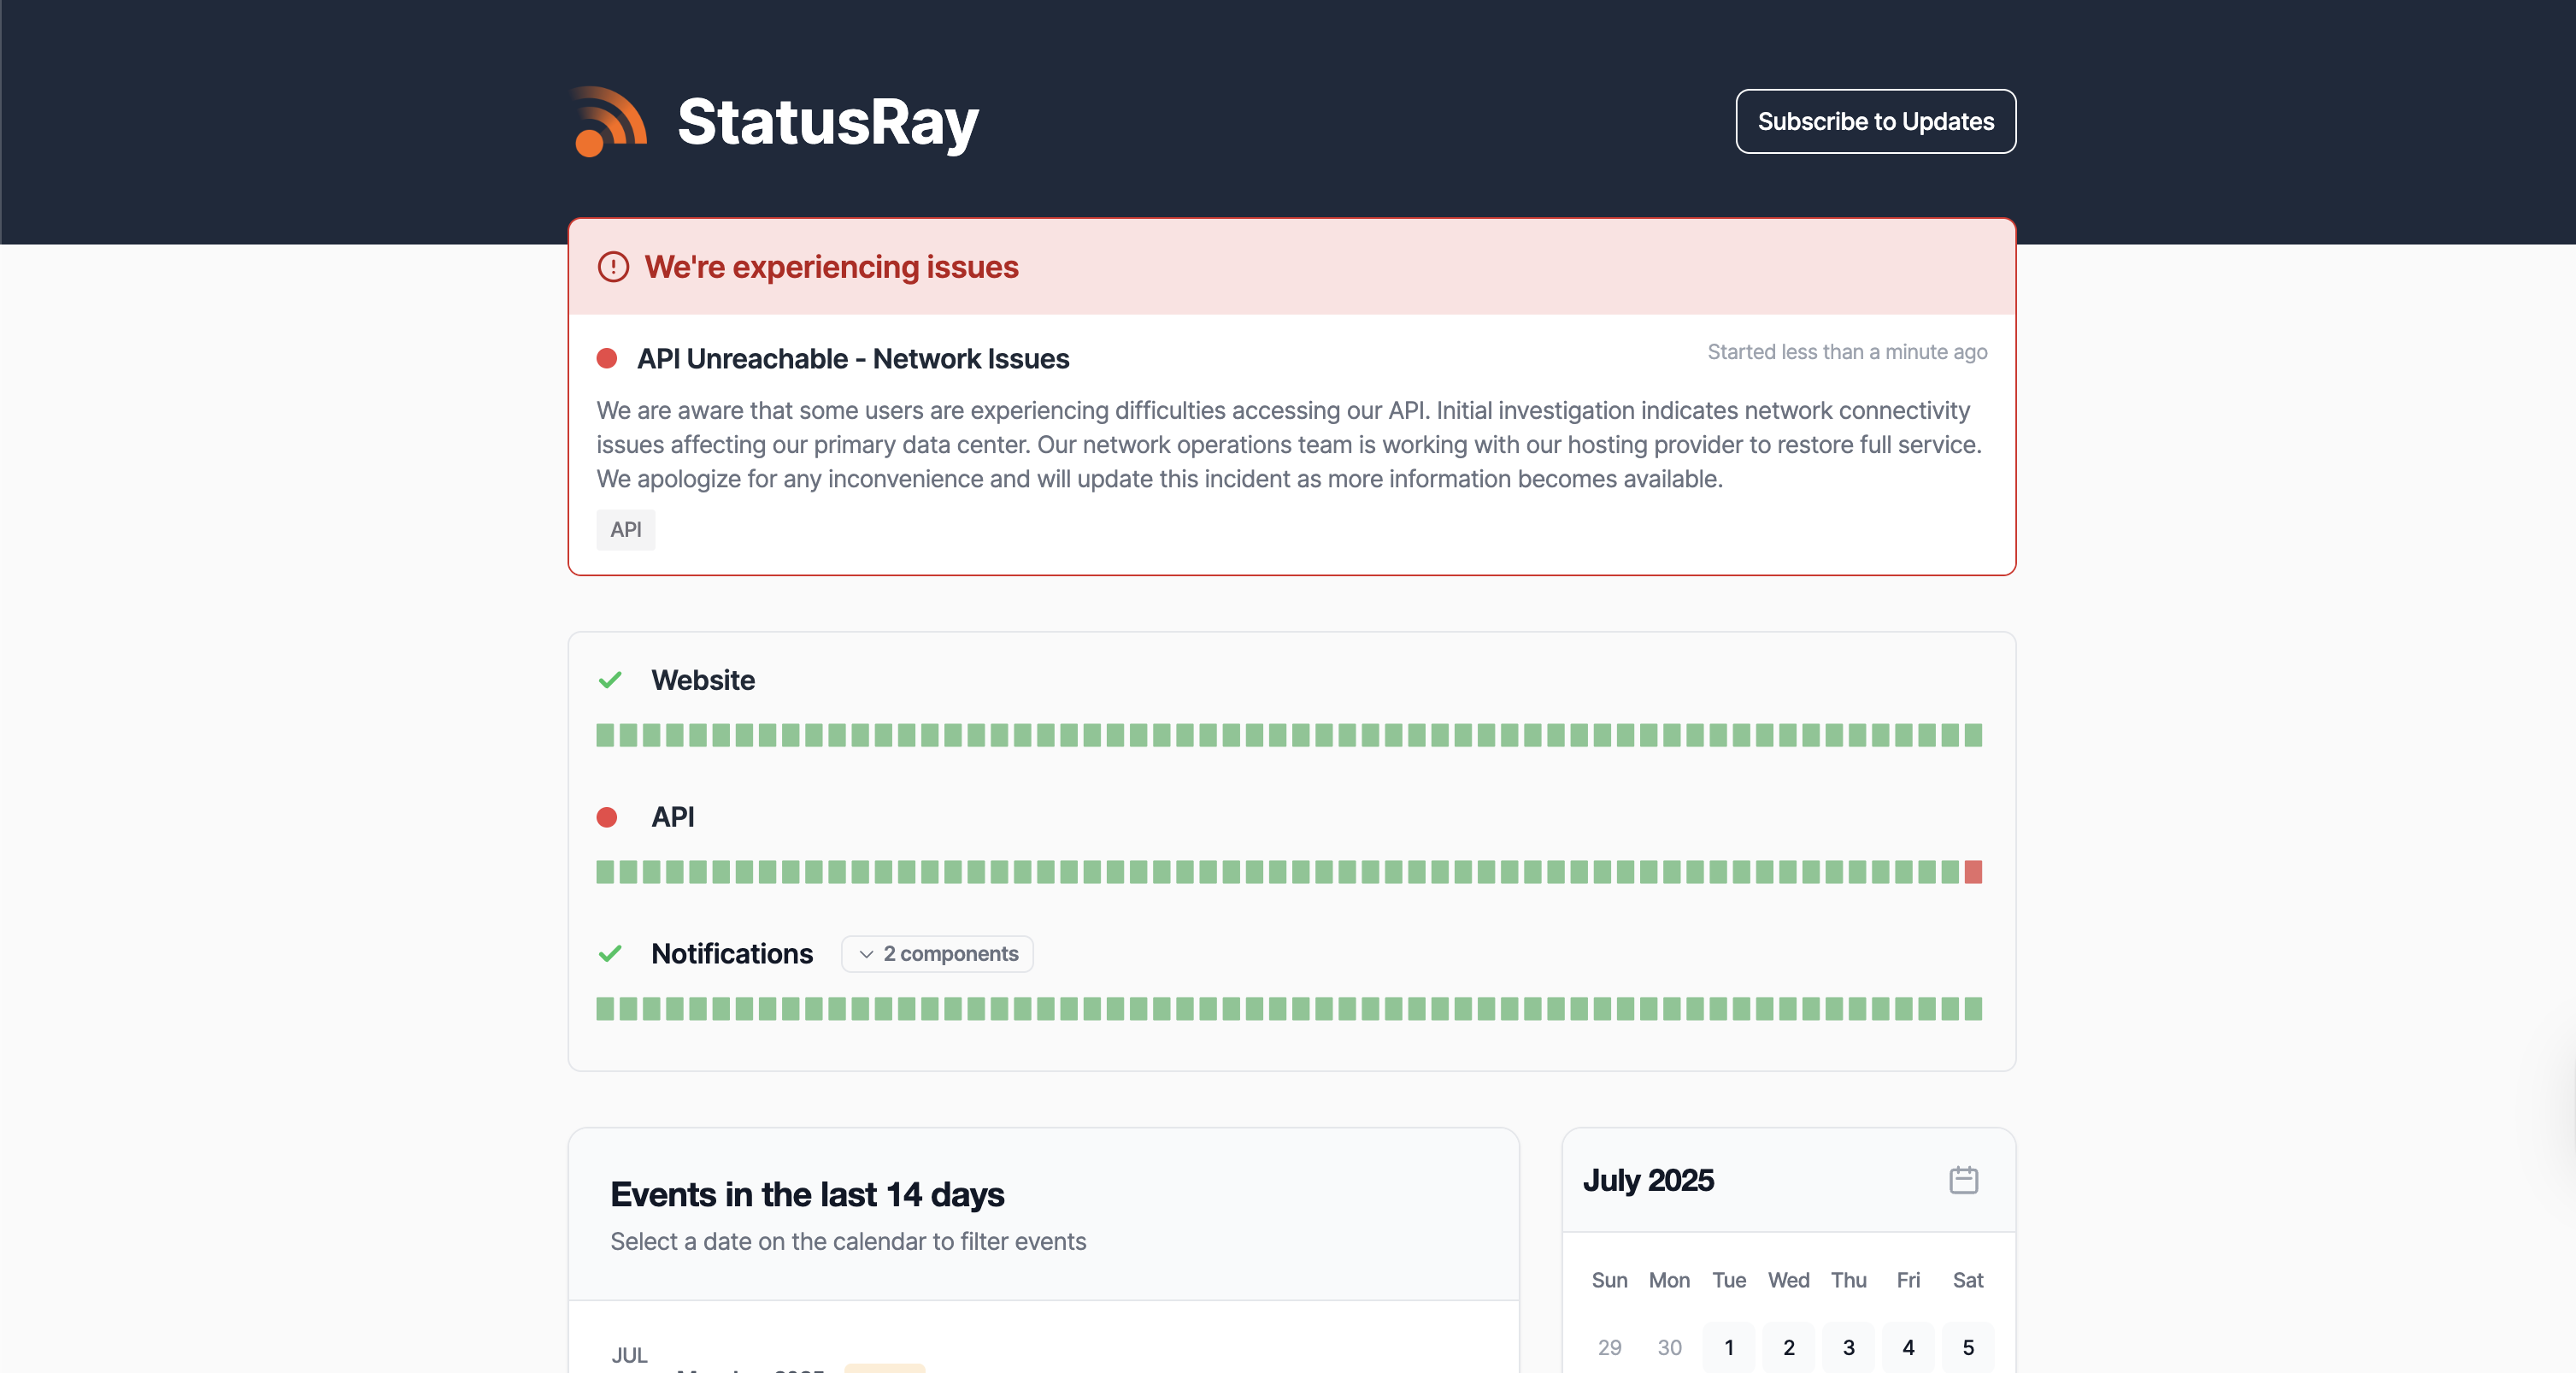Click the API tag under the incident
The image size is (2576, 1373).
[x=626, y=530]
